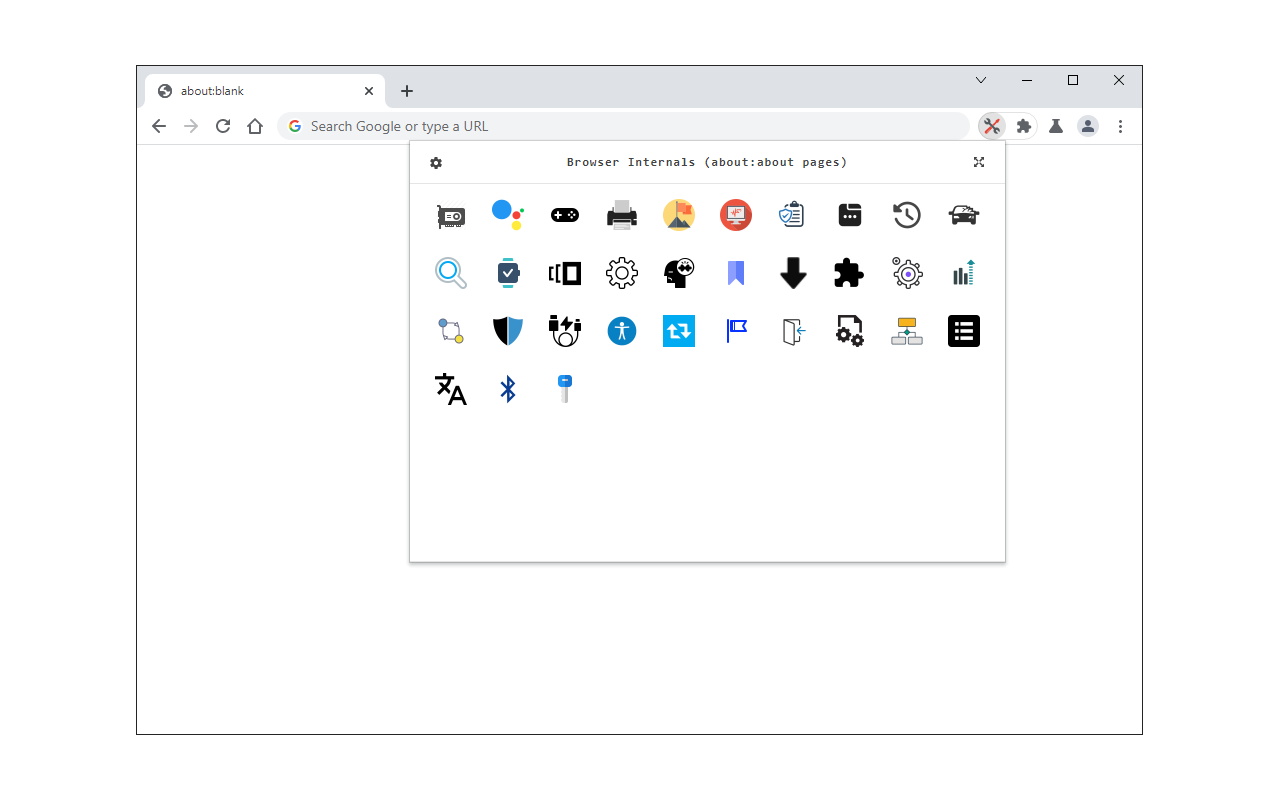
Task: Click the black downloads arrow icon
Action: tap(792, 272)
